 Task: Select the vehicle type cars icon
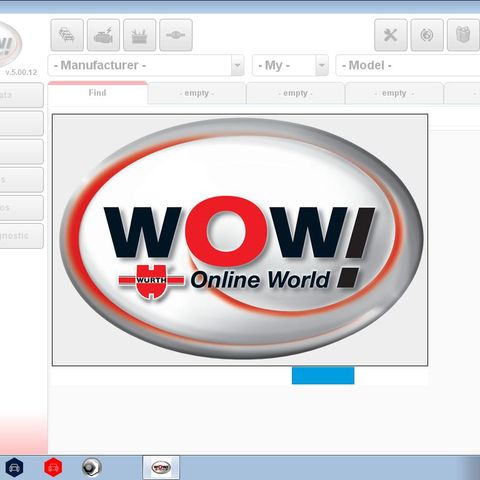pos(67,35)
